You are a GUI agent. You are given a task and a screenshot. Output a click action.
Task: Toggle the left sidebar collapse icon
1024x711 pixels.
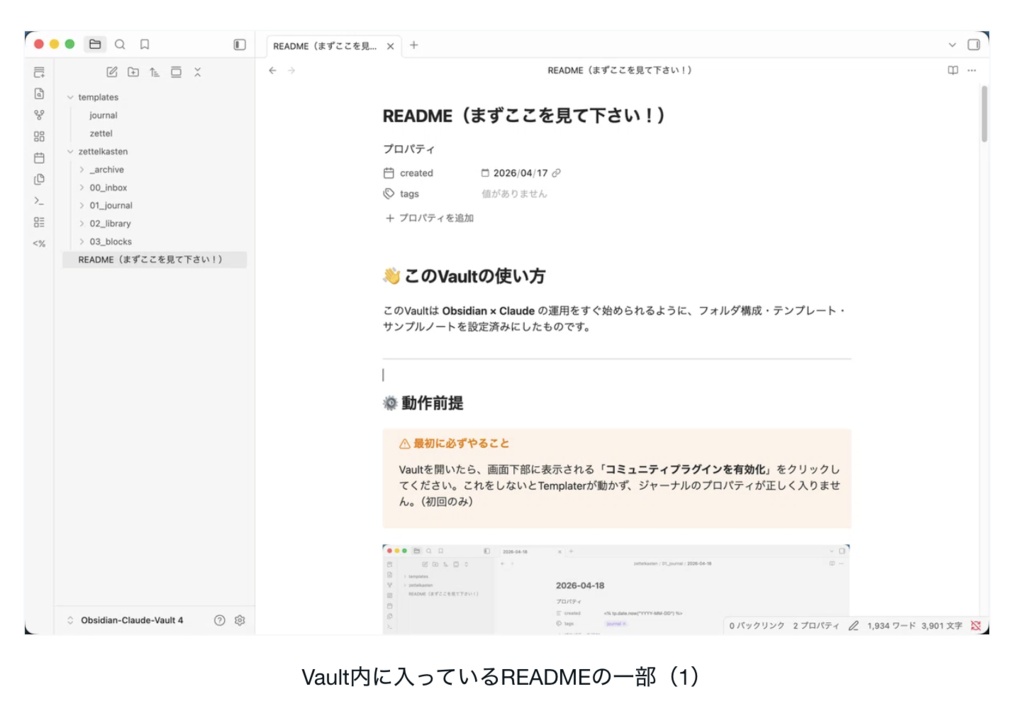point(240,44)
